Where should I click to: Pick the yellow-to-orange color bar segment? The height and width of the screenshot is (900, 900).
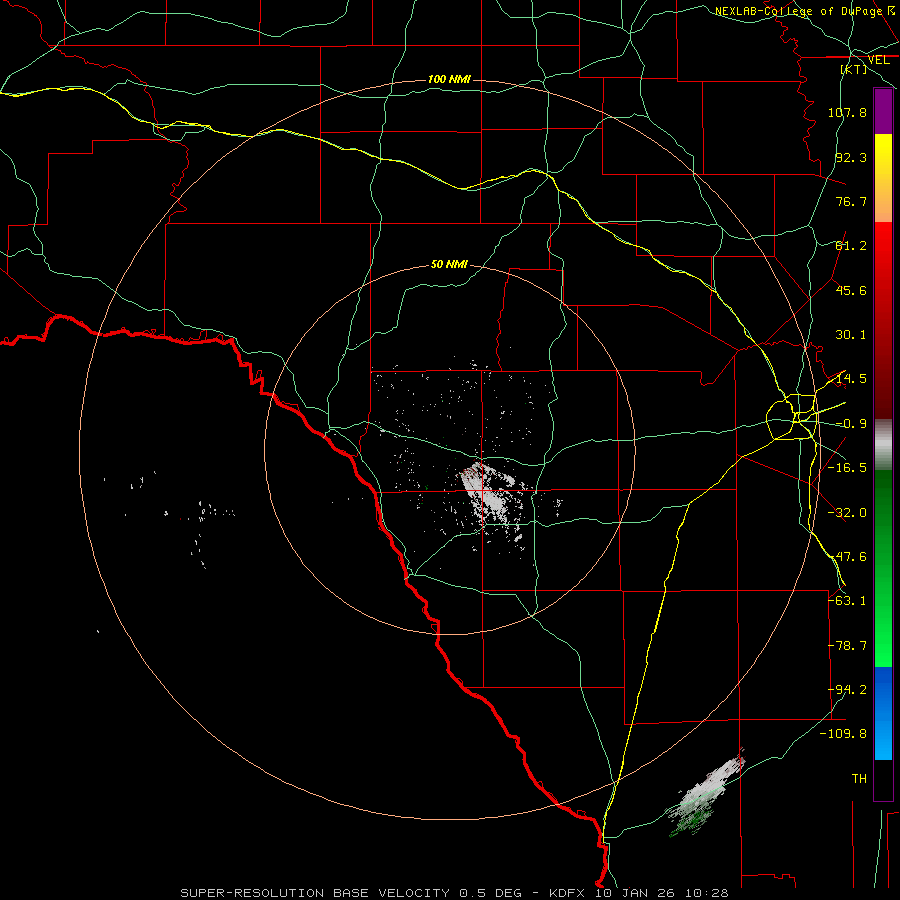(x=883, y=178)
